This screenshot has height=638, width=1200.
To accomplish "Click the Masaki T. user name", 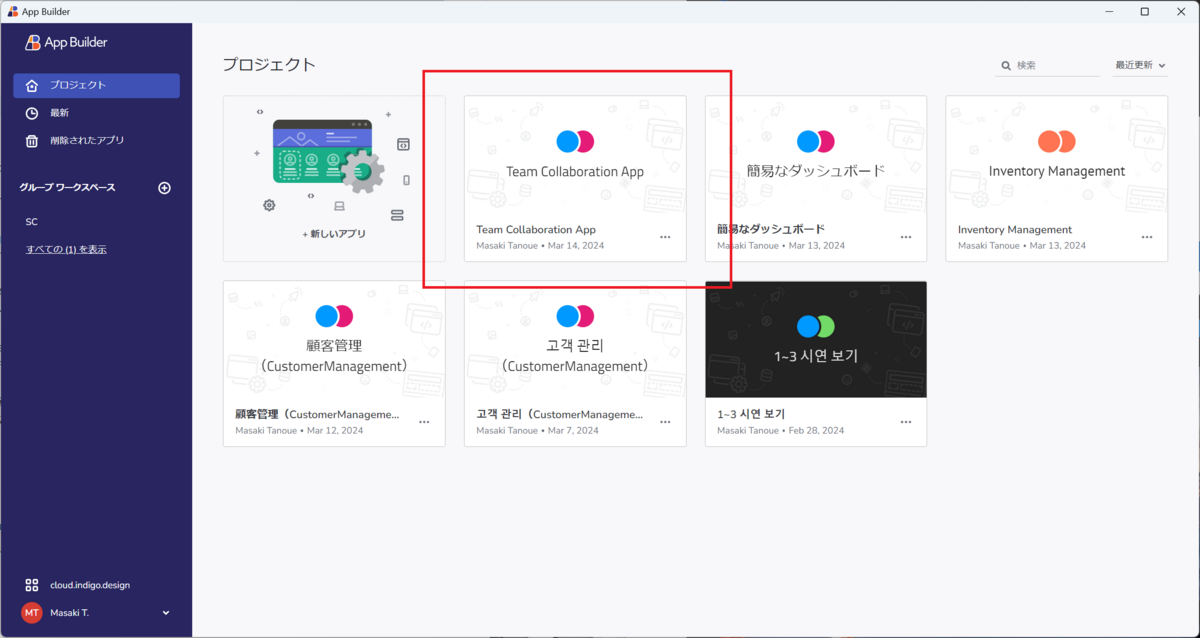I will (70, 612).
